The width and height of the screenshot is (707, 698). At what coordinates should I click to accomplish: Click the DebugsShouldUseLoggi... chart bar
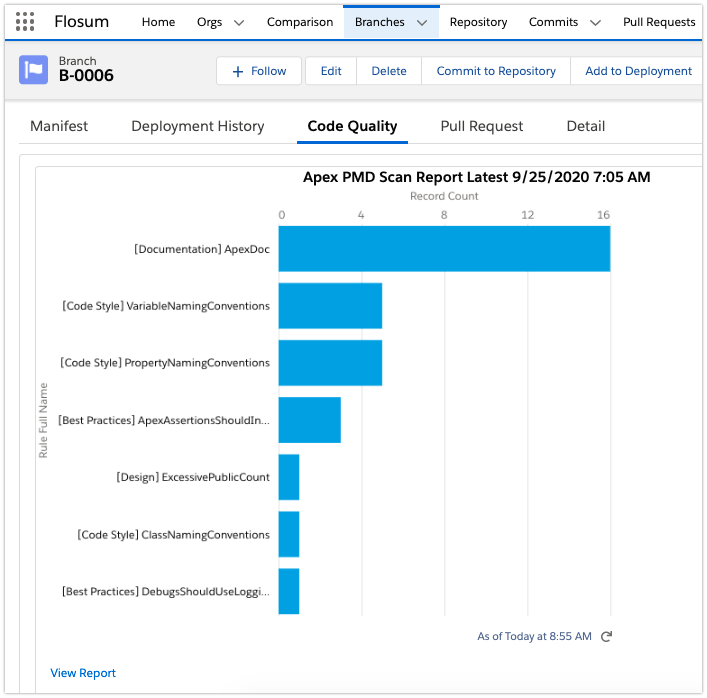289,591
